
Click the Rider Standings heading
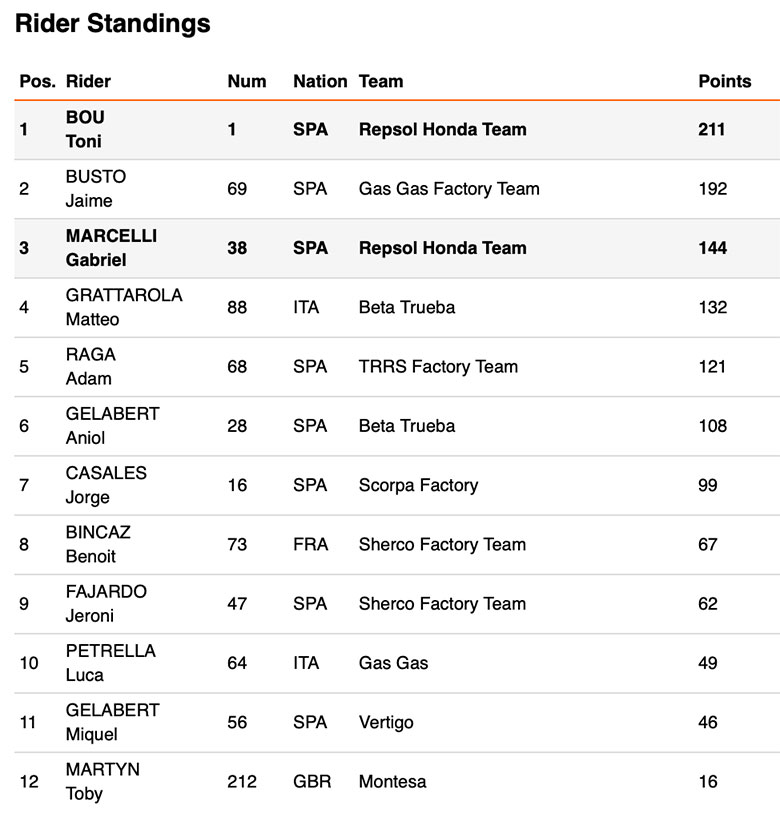[x=113, y=24]
